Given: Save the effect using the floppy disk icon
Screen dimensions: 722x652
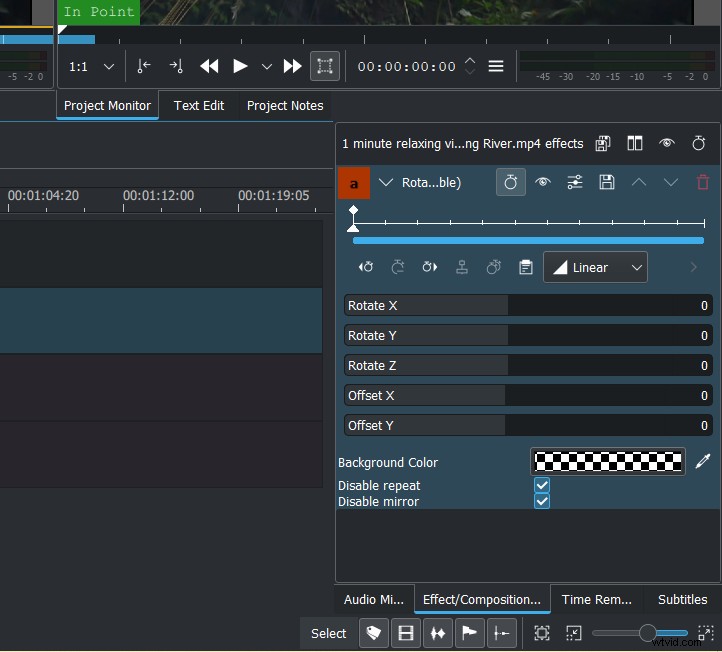Looking at the screenshot, I should pyautogui.click(x=606, y=182).
